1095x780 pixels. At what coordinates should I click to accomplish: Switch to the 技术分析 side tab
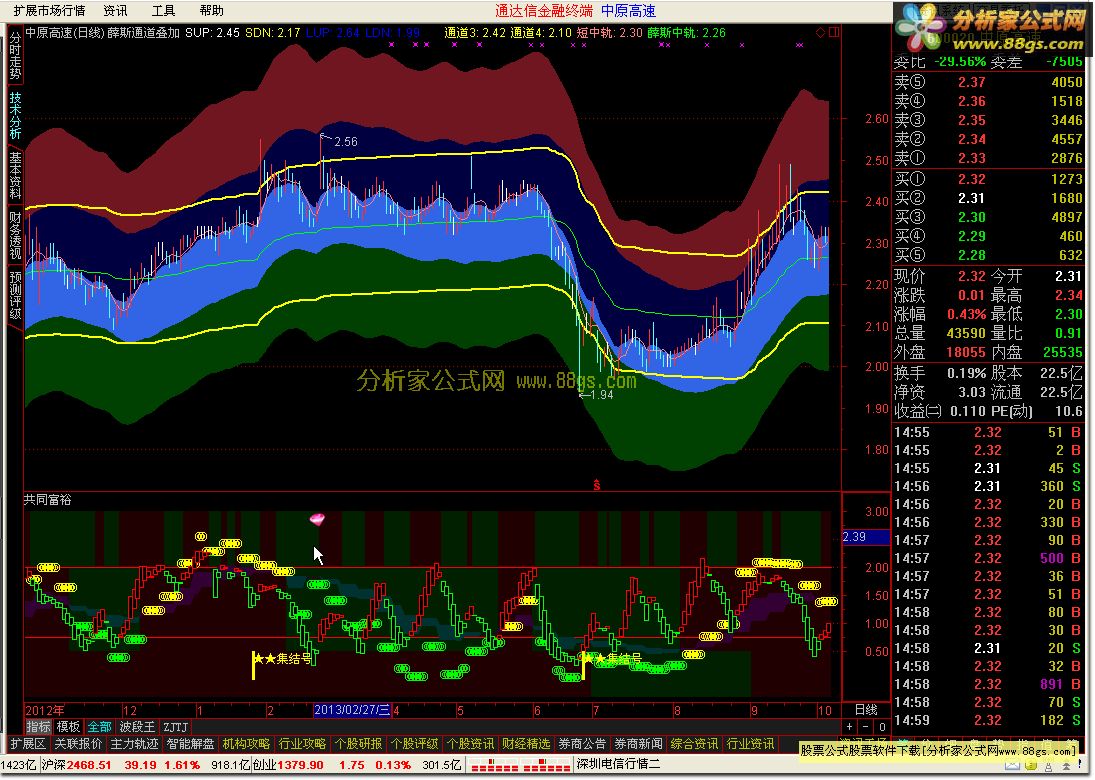15,116
